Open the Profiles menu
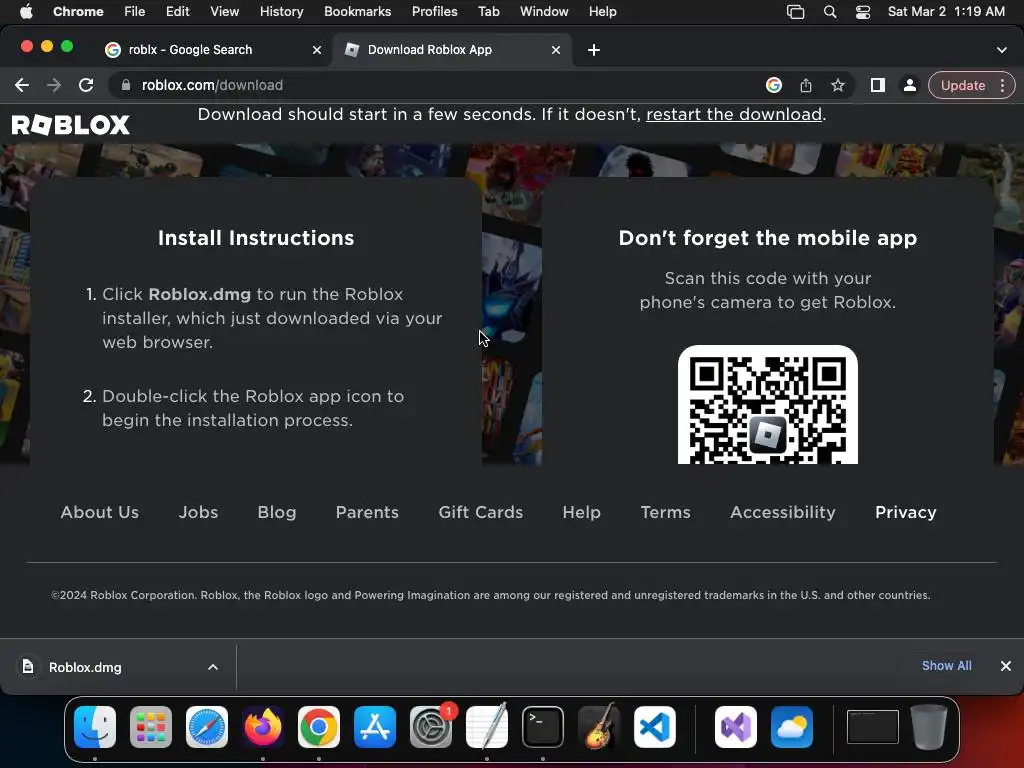 [x=434, y=12]
